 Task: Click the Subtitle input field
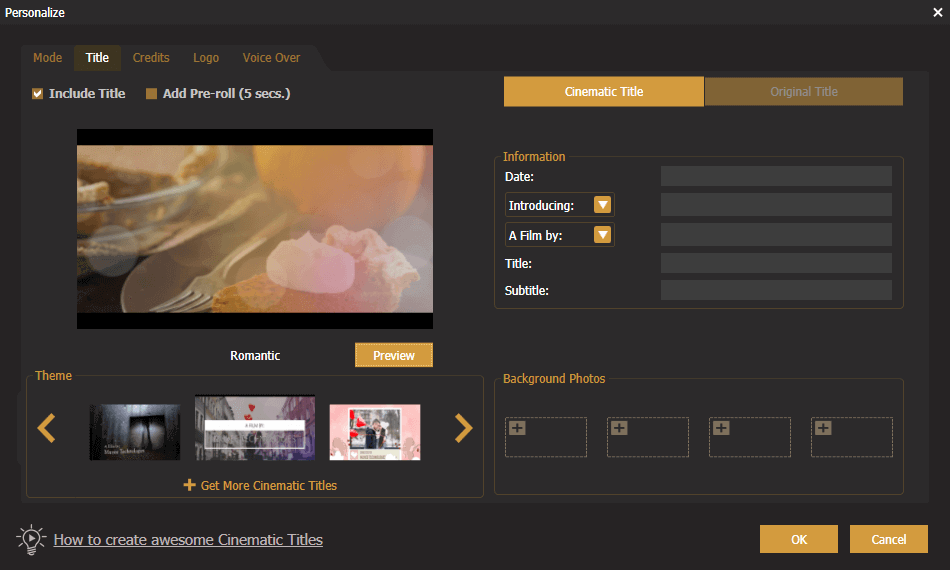pyautogui.click(x=776, y=290)
